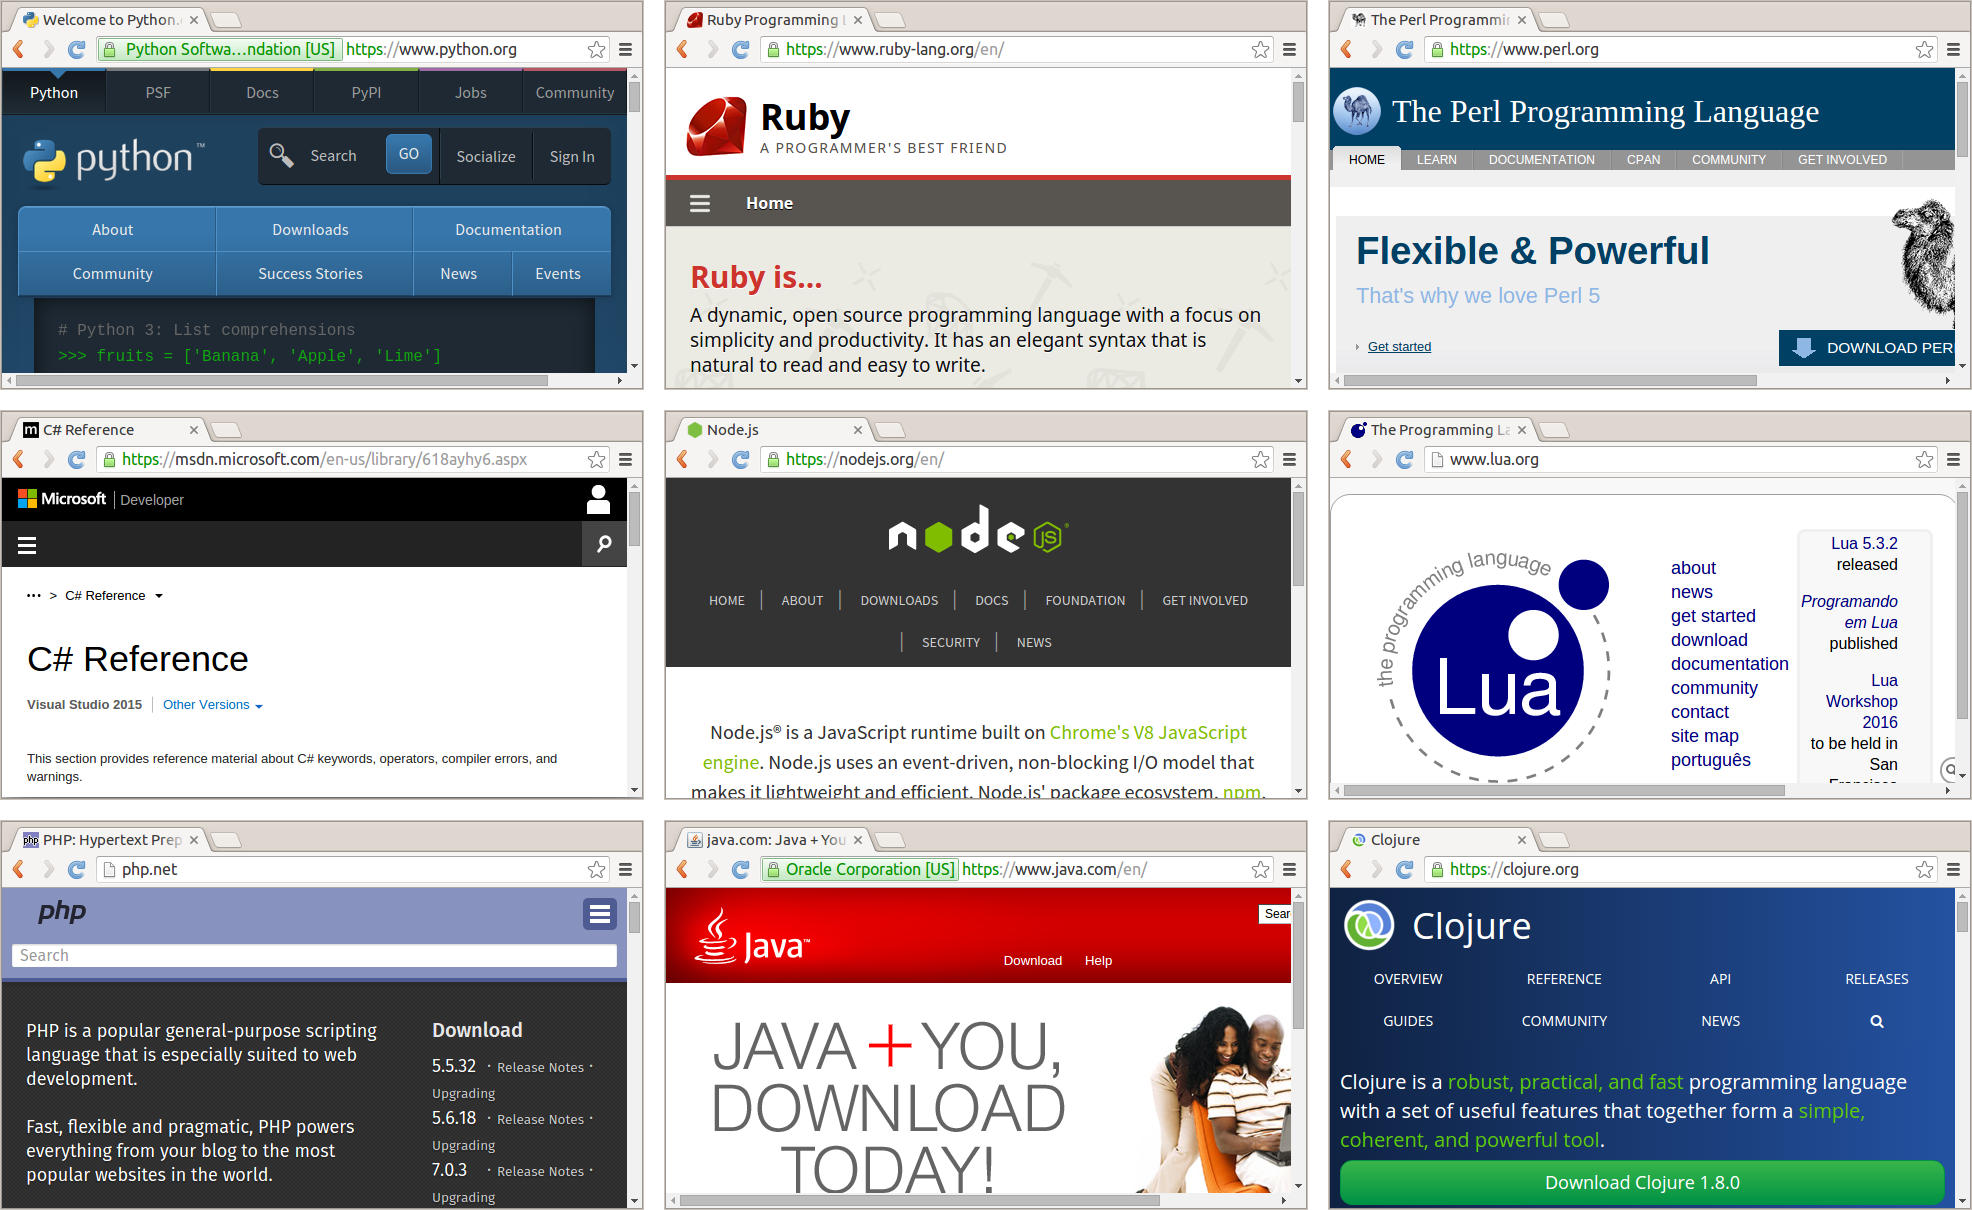Open the browser menu on the python.org window

pyautogui.click(x=625, y=49)
